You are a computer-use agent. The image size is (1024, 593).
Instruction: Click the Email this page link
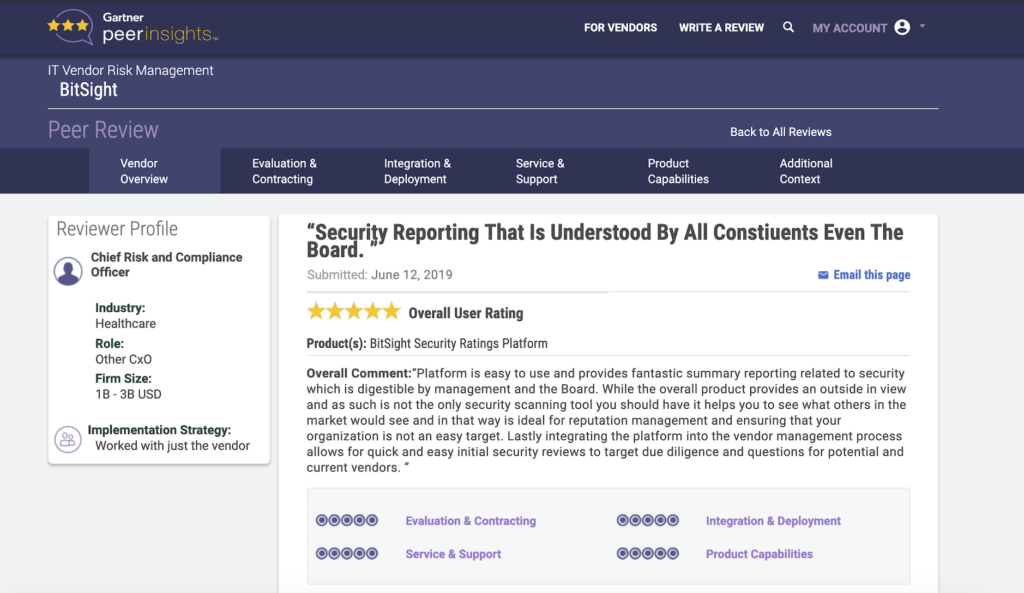click(871, 275)
